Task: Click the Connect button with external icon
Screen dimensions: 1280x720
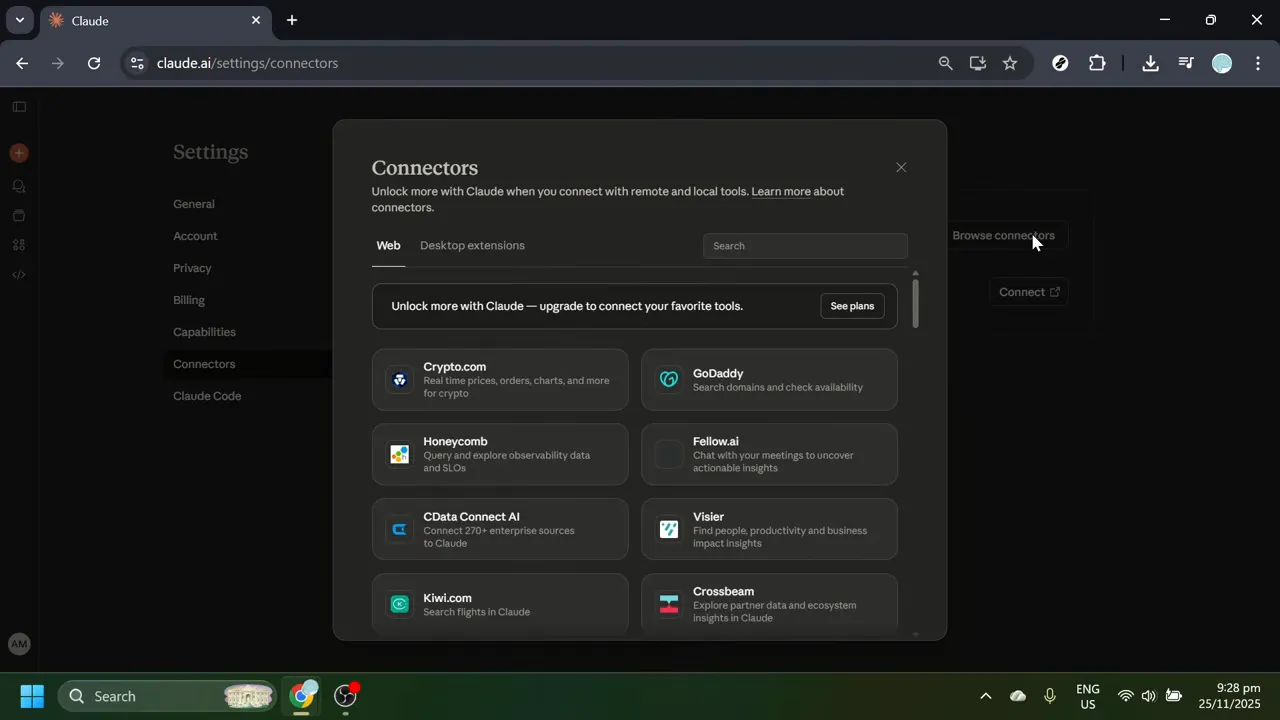Action: [1029, 292]
